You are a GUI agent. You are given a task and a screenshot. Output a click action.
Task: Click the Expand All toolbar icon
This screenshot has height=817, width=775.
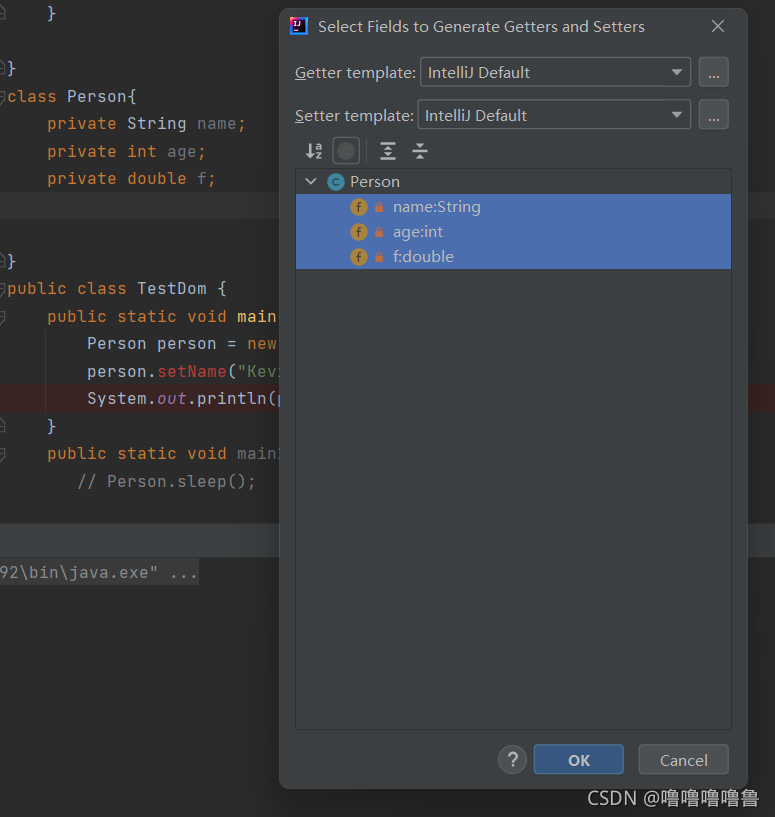coord(388,151)
